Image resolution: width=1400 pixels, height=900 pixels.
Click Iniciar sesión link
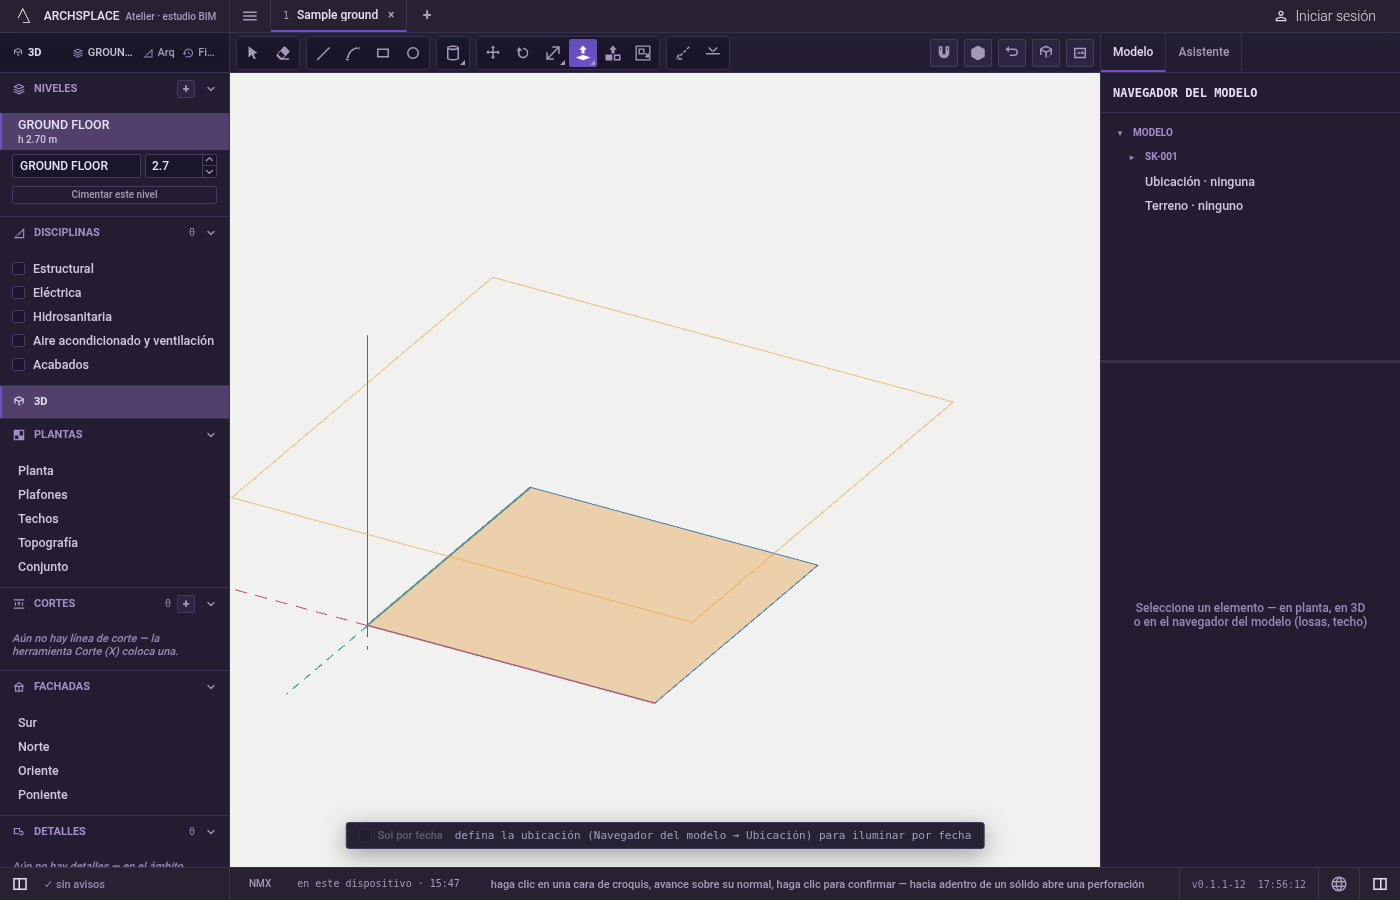click(x=1325, y=16)
